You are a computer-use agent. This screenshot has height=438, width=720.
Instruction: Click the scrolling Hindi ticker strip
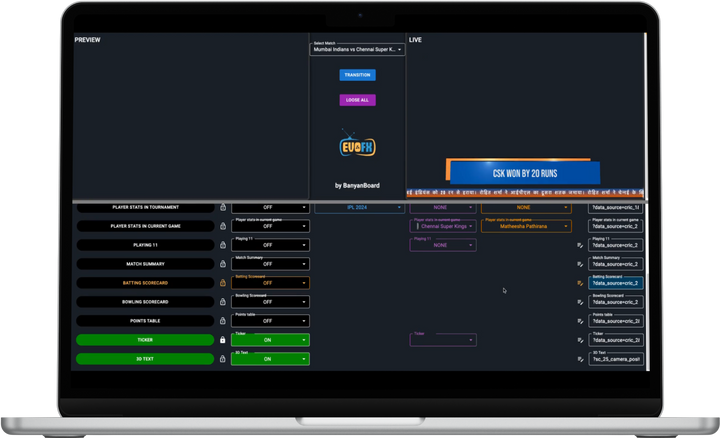525,193
